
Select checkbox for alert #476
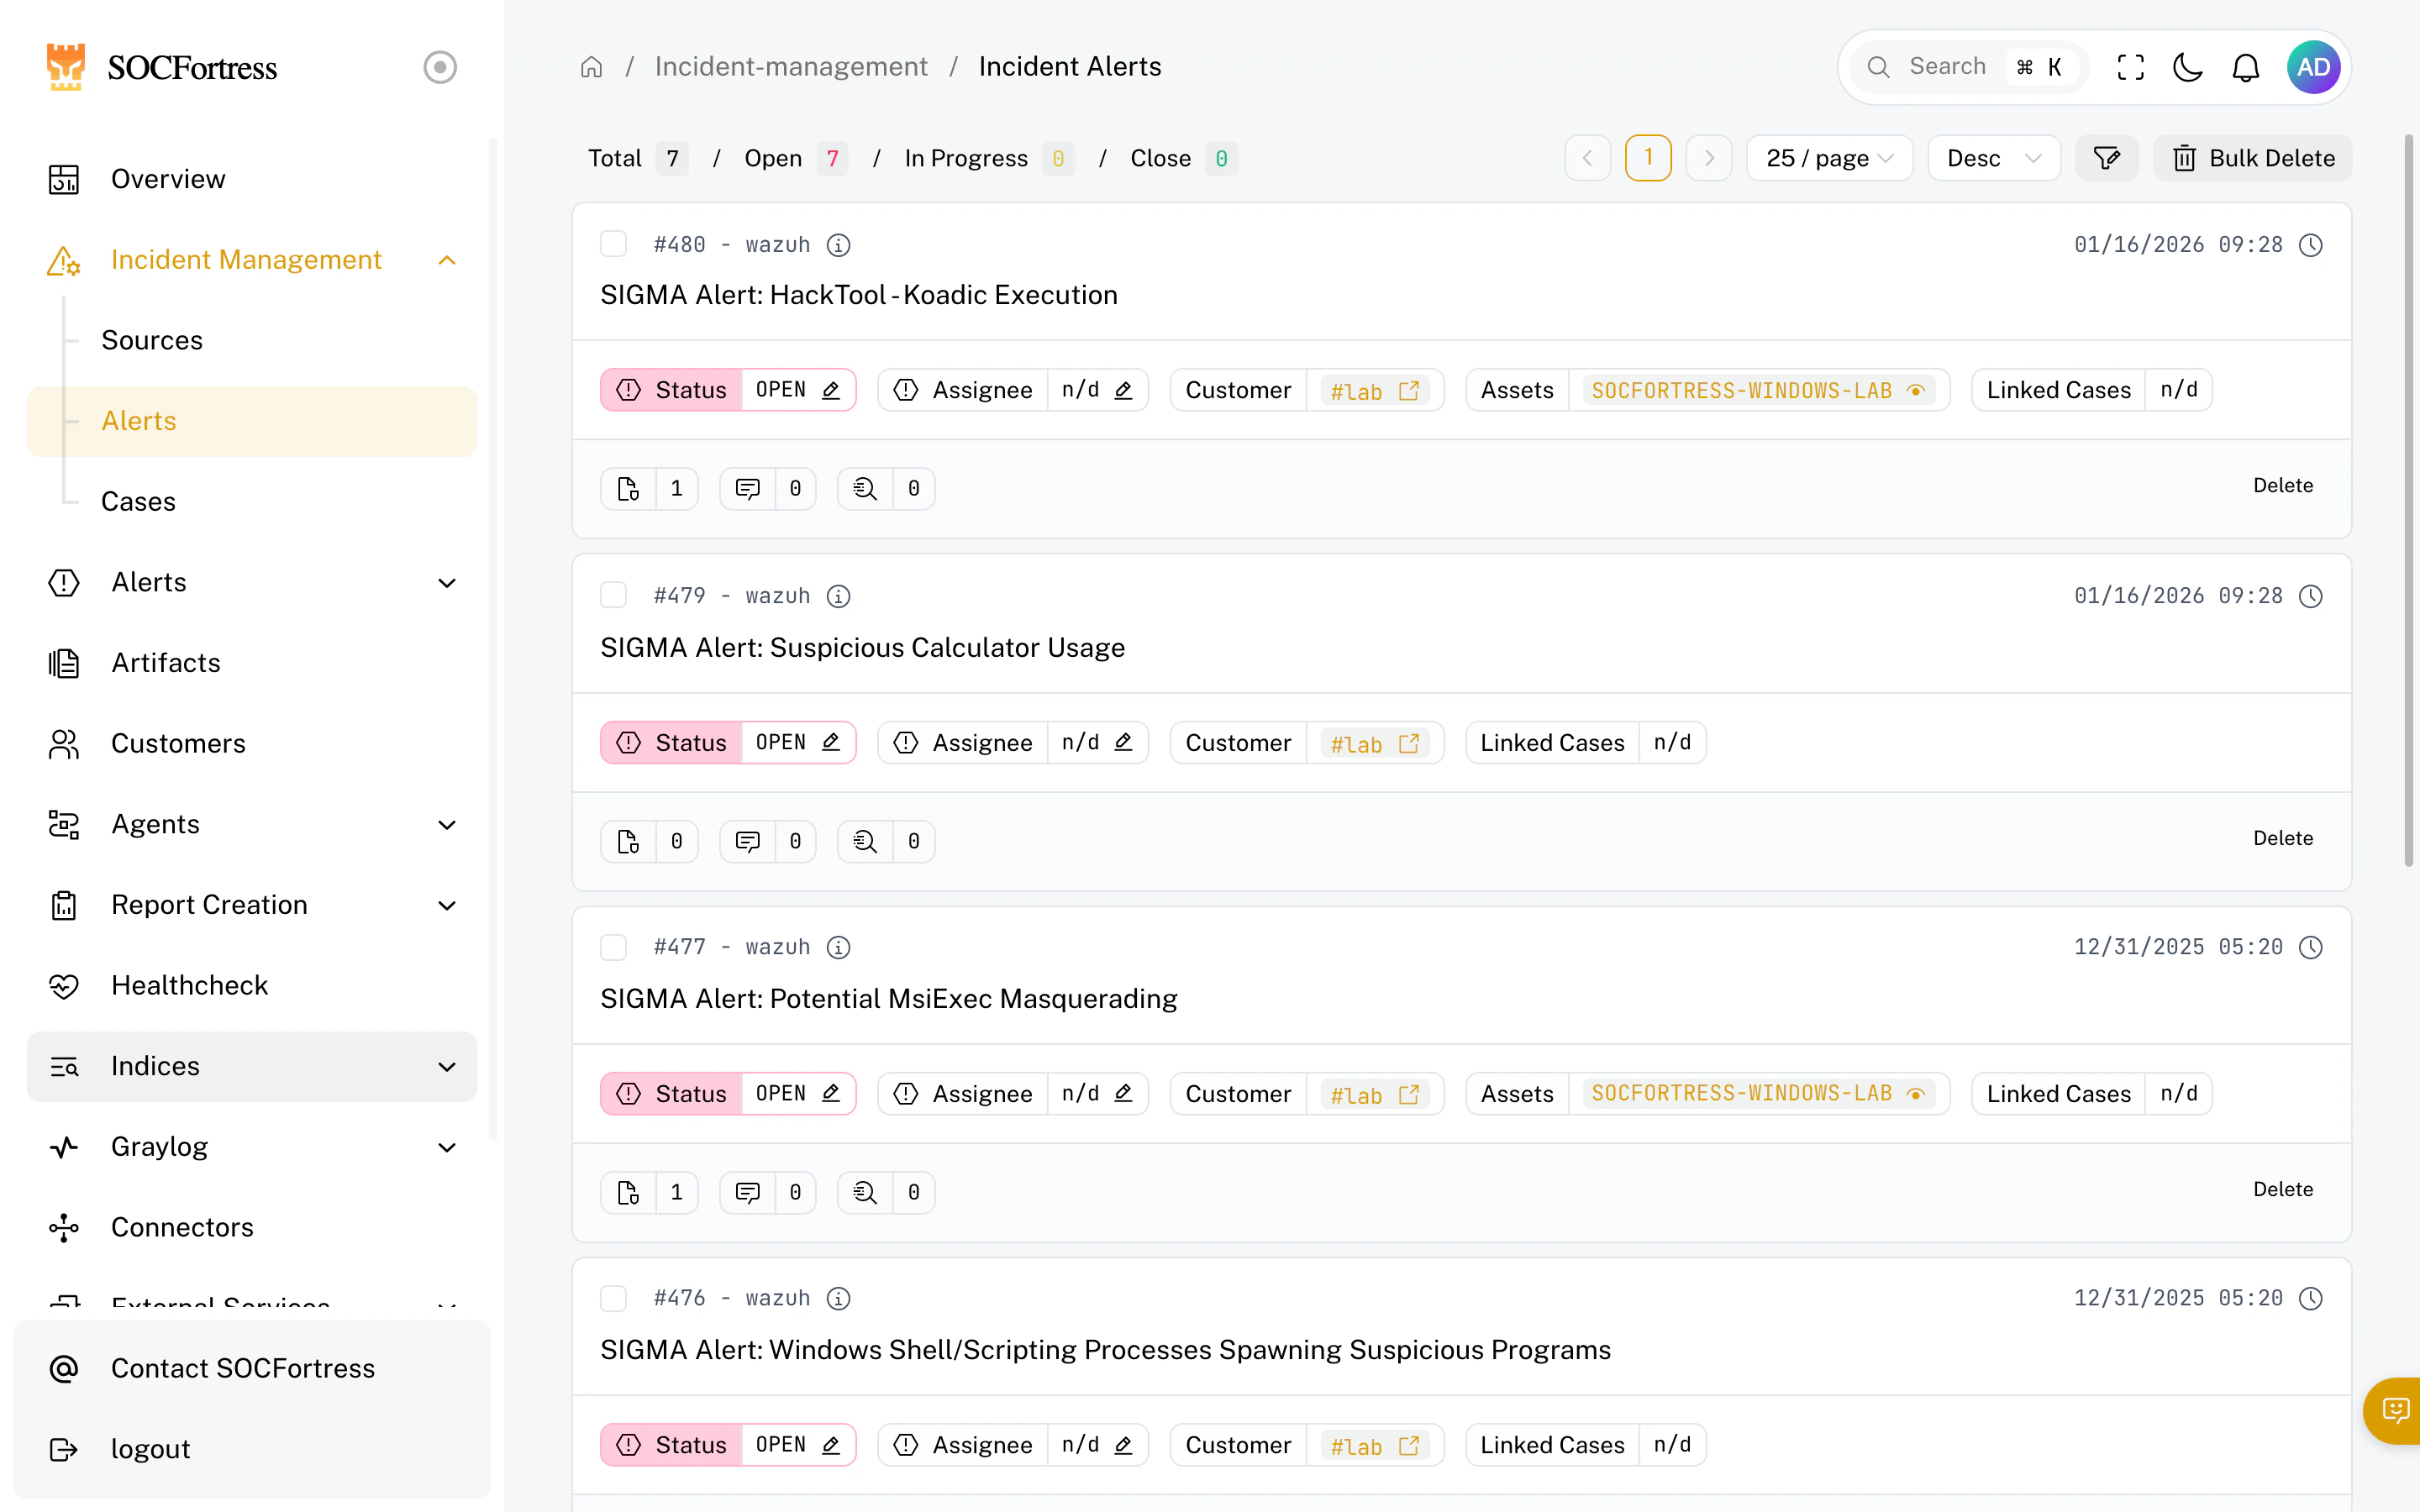[x=613, y=1298]
